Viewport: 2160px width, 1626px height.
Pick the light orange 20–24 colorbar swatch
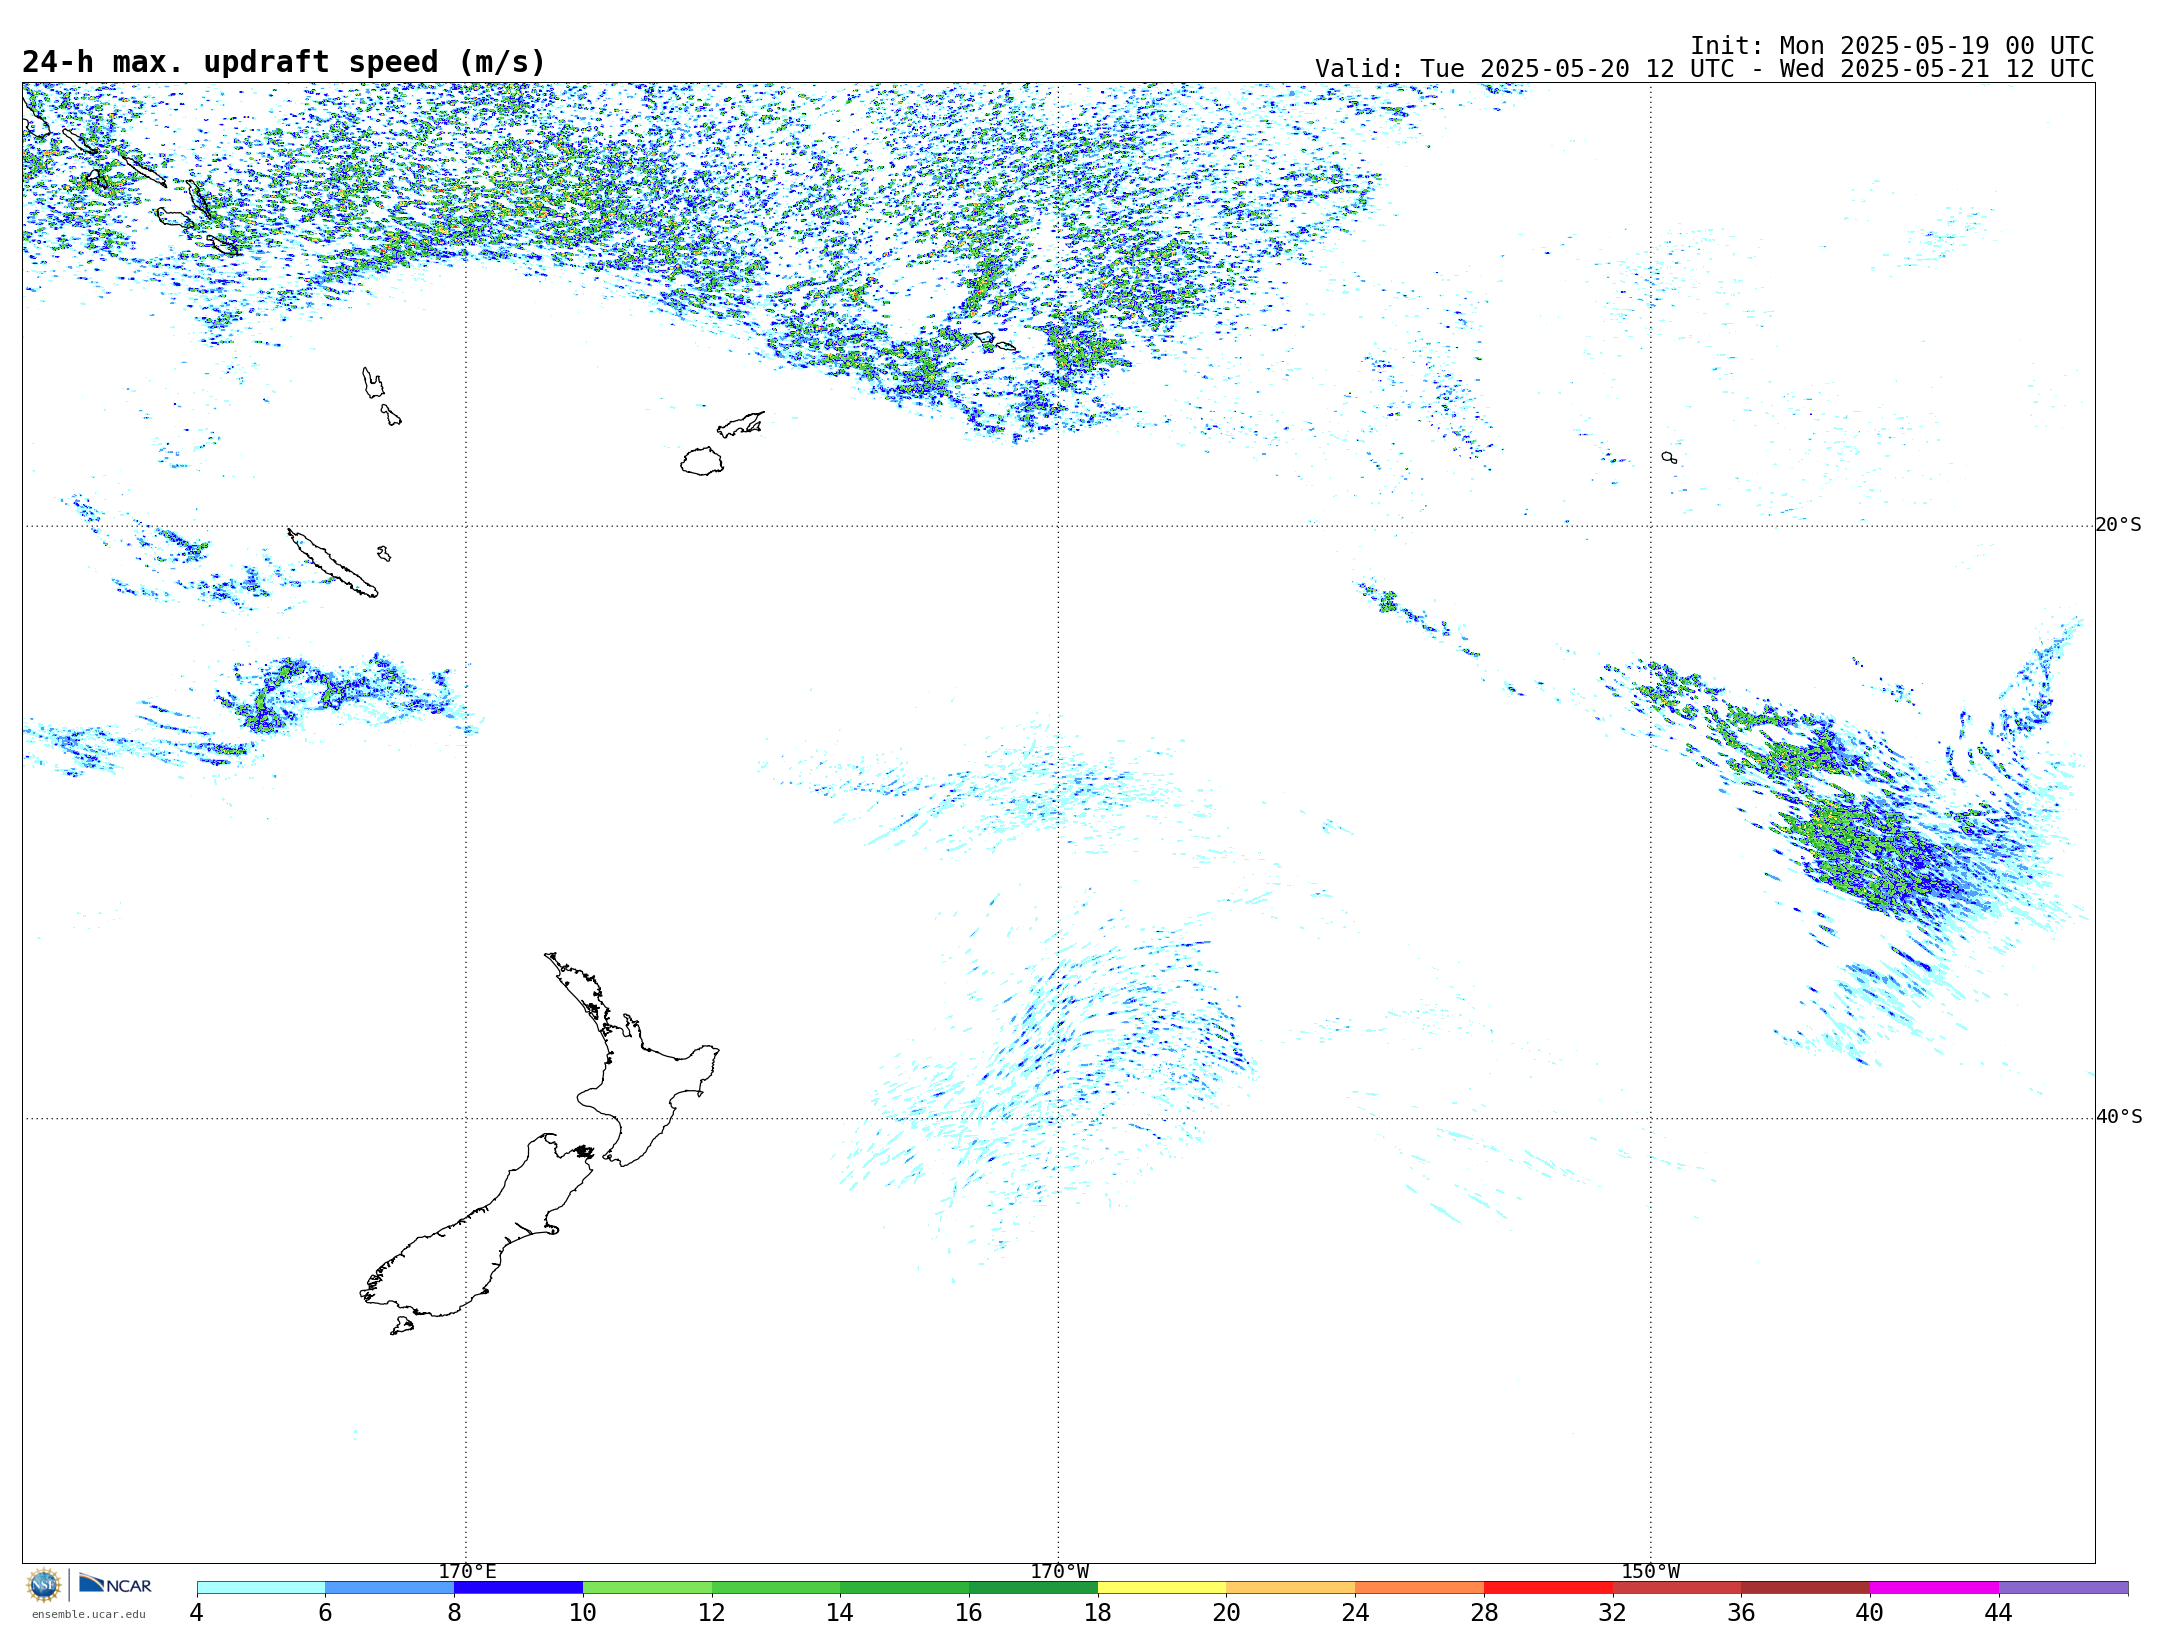click(x=1291, y=1588)
